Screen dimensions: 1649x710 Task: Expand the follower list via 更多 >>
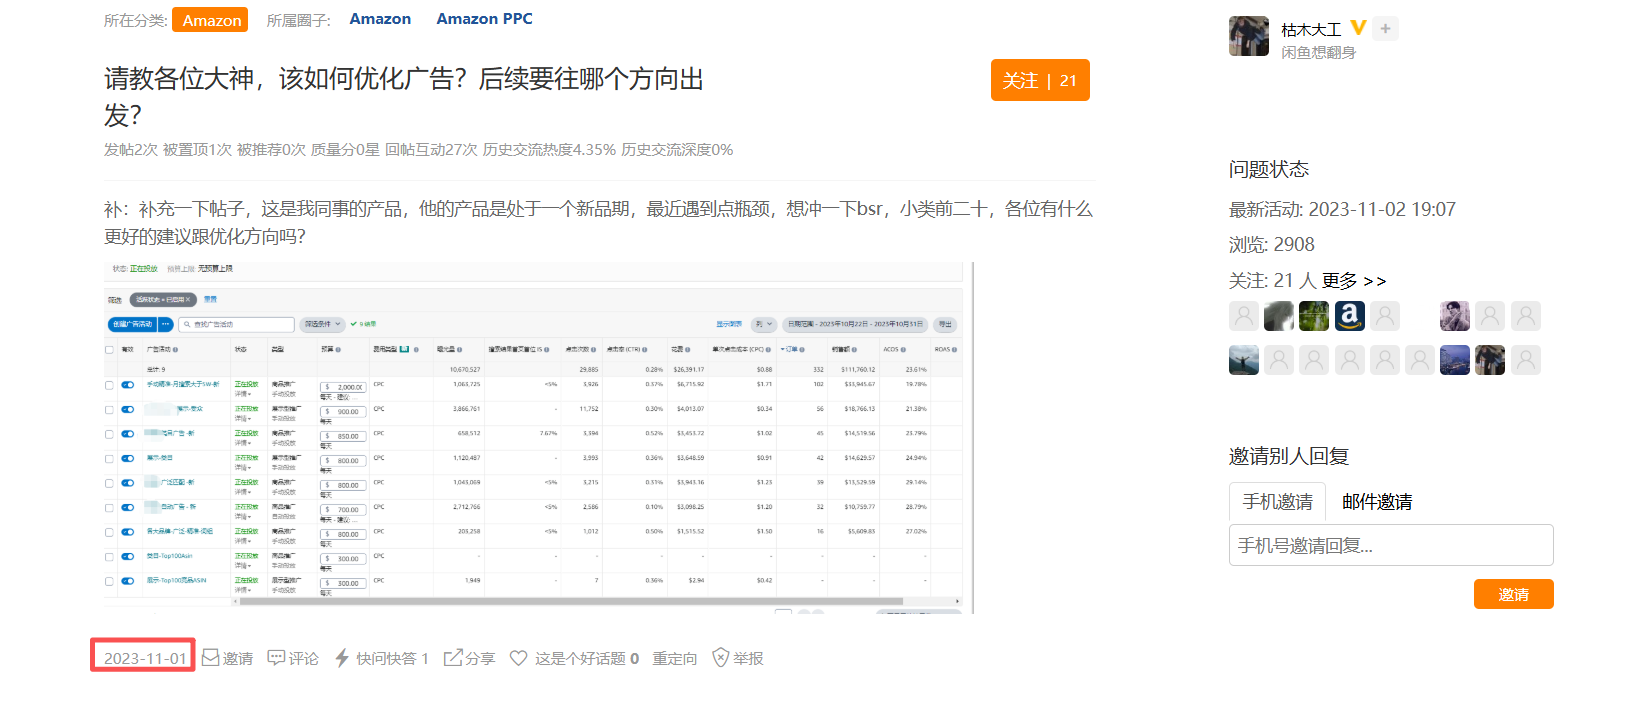[x=1354, y=281]
